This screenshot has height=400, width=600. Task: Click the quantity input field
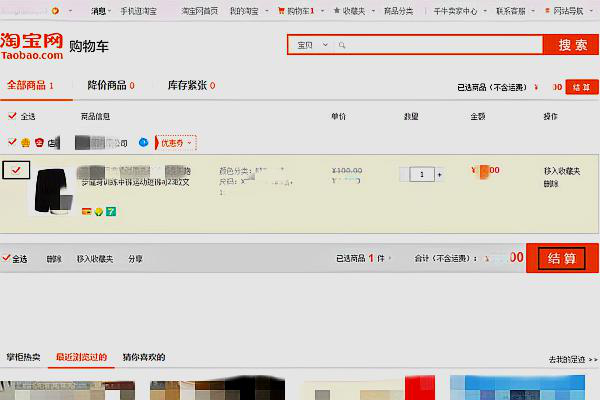click(x=422, y=175)
